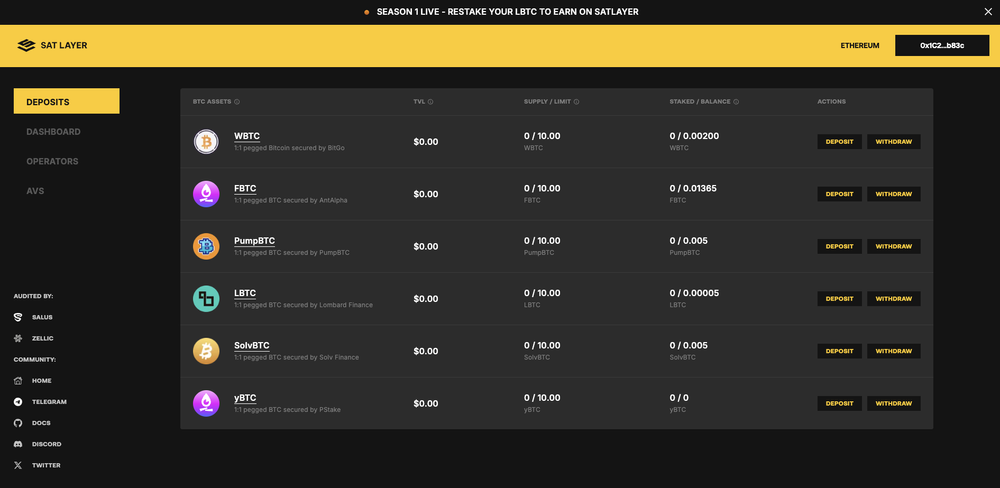Open the wallet address menu 0x1C2...b83c
Image resolution: width=1000 pixels, height=488 pixels.
pos(941,45)
